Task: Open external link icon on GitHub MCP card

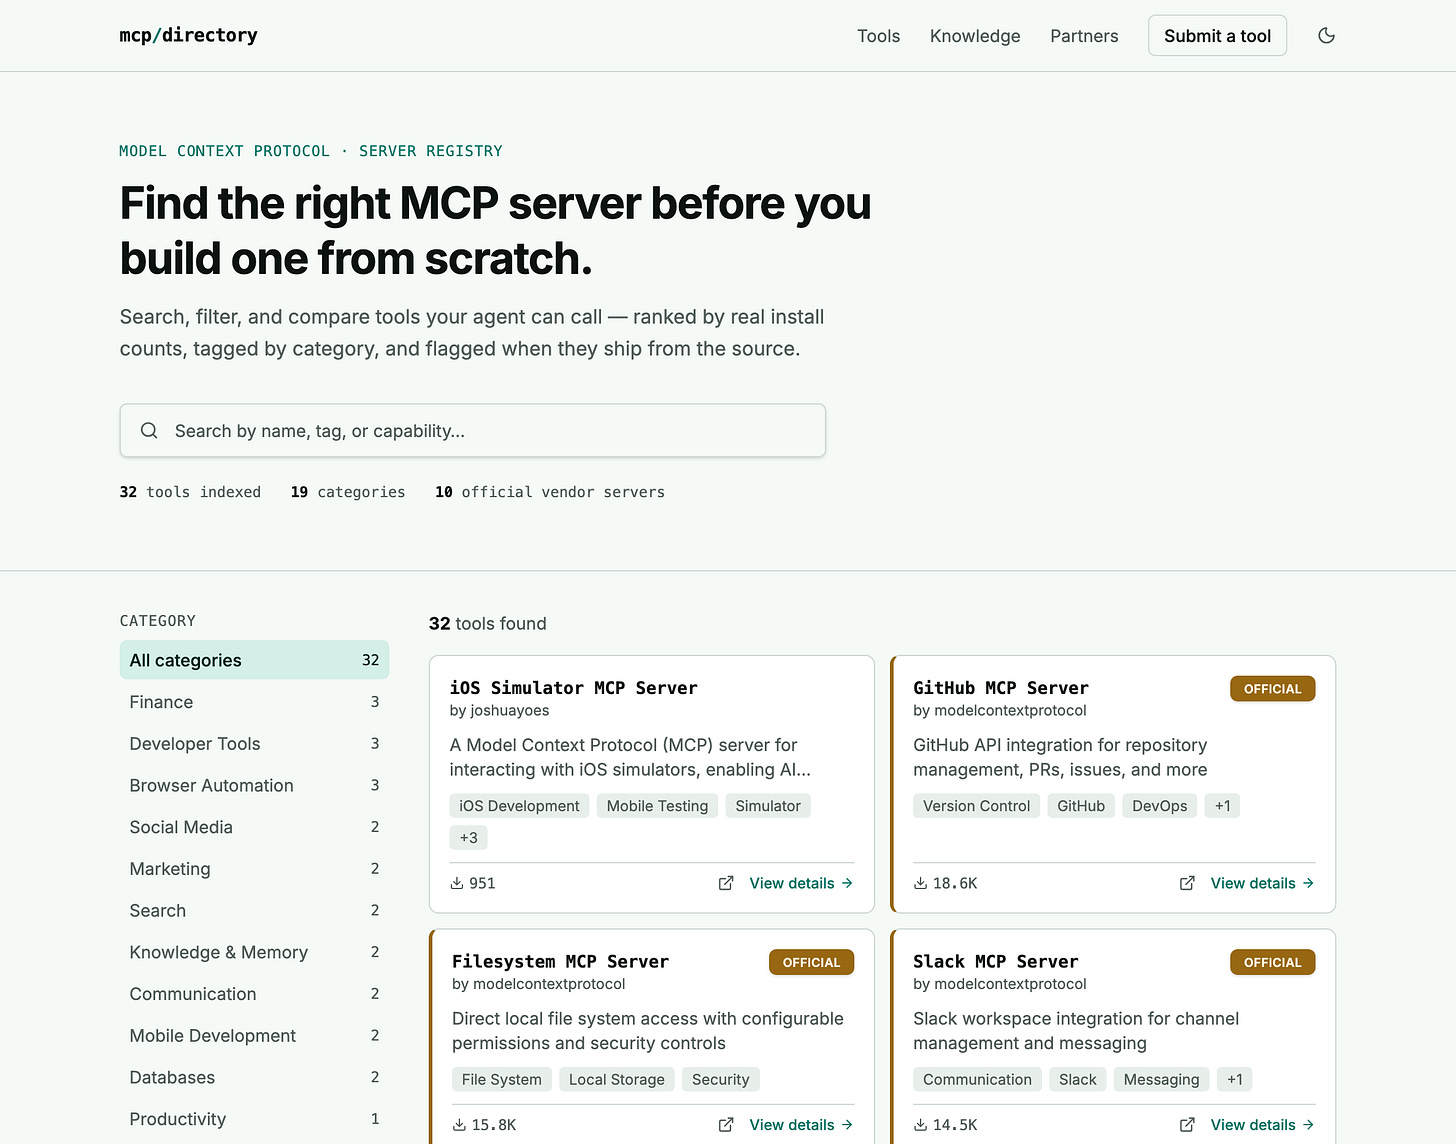Action: coord(1187,883)
